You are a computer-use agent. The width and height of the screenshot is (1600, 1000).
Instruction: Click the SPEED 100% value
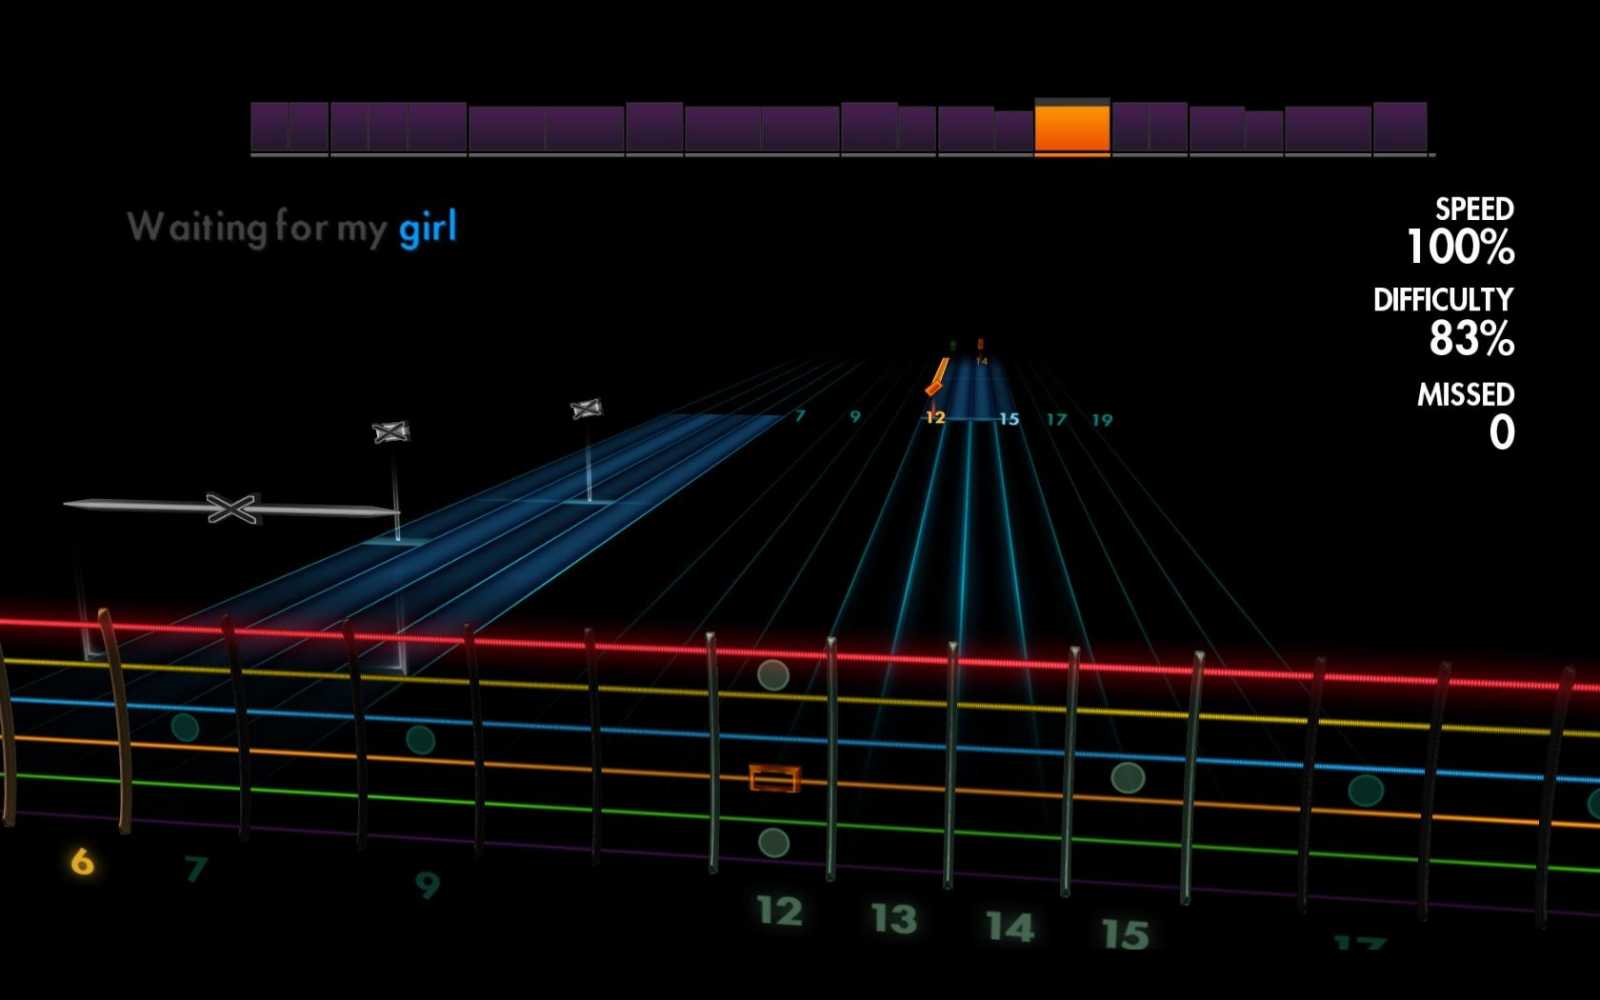pyautogui.click(x=1460, y=247)
